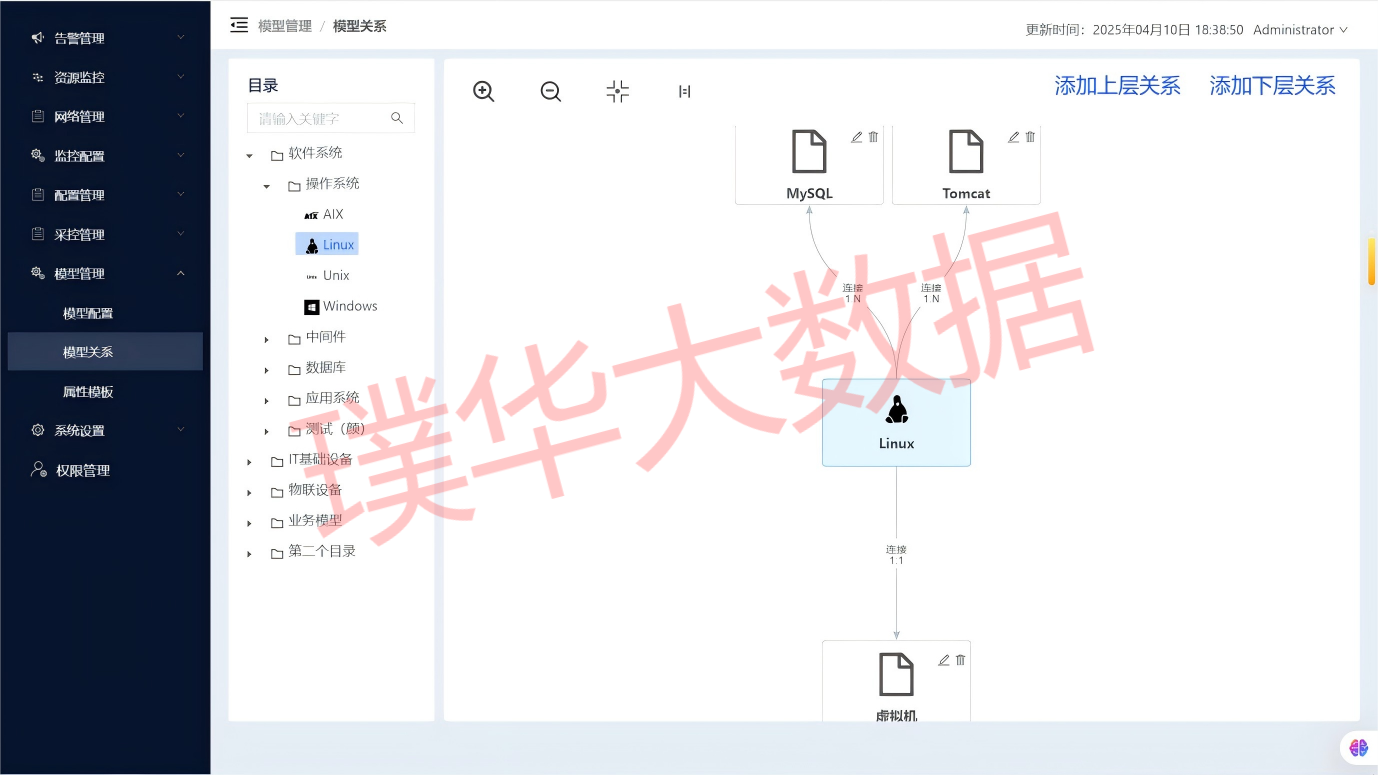Delete the 虚拟机 node via trash icon
Viewport: 1378px width, 775px height.
click(960, 660)
